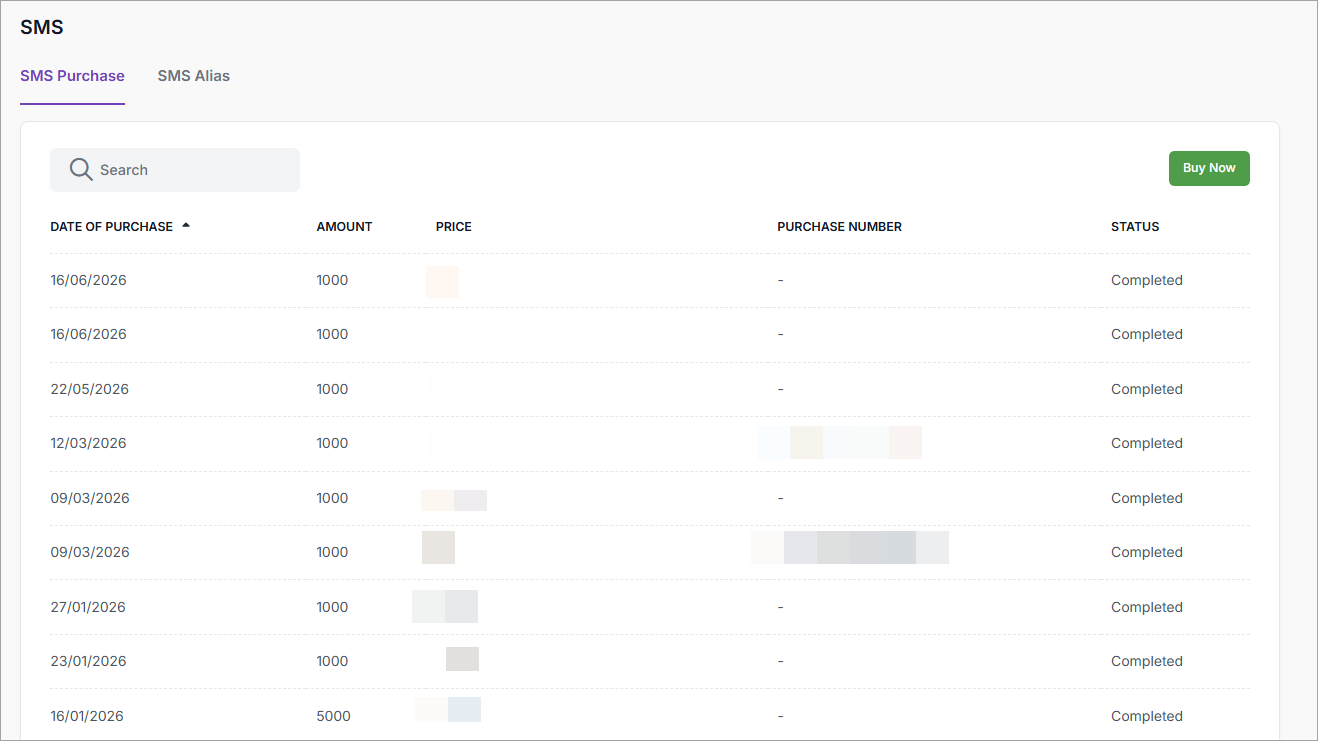The image size is (1318, 741).
Task: Click the Status column header
Action: coord(1135,227)
